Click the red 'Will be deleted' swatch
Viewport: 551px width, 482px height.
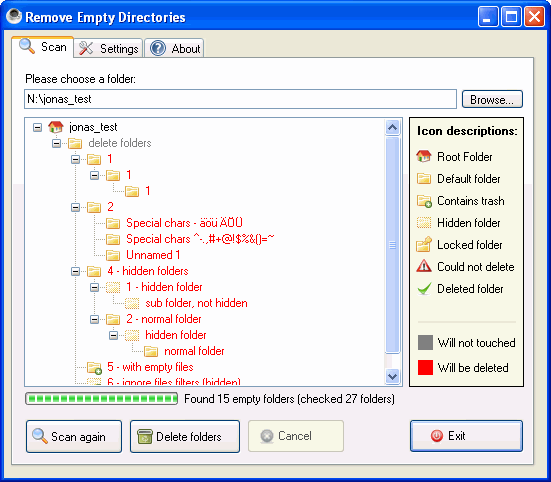pyautogui.click(x=425, y=367)
